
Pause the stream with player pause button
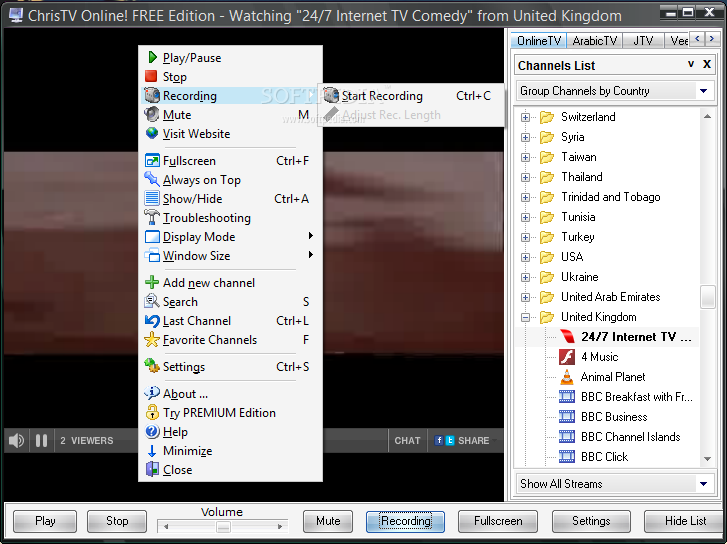41,440
